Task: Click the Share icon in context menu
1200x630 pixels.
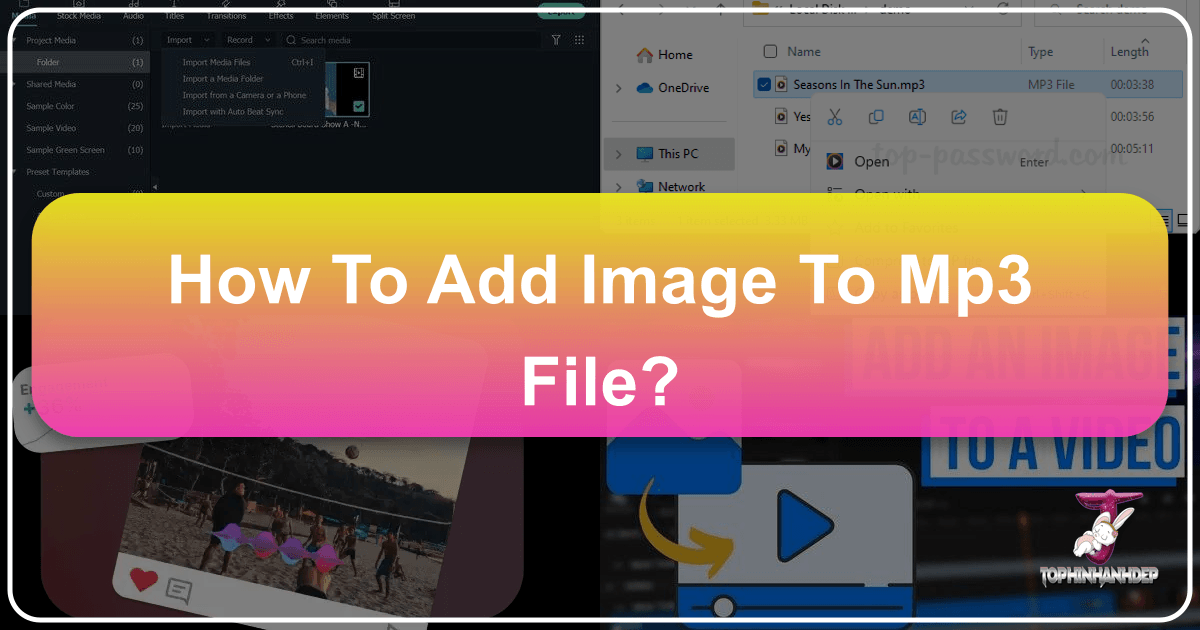Action: tap(958, 118)
